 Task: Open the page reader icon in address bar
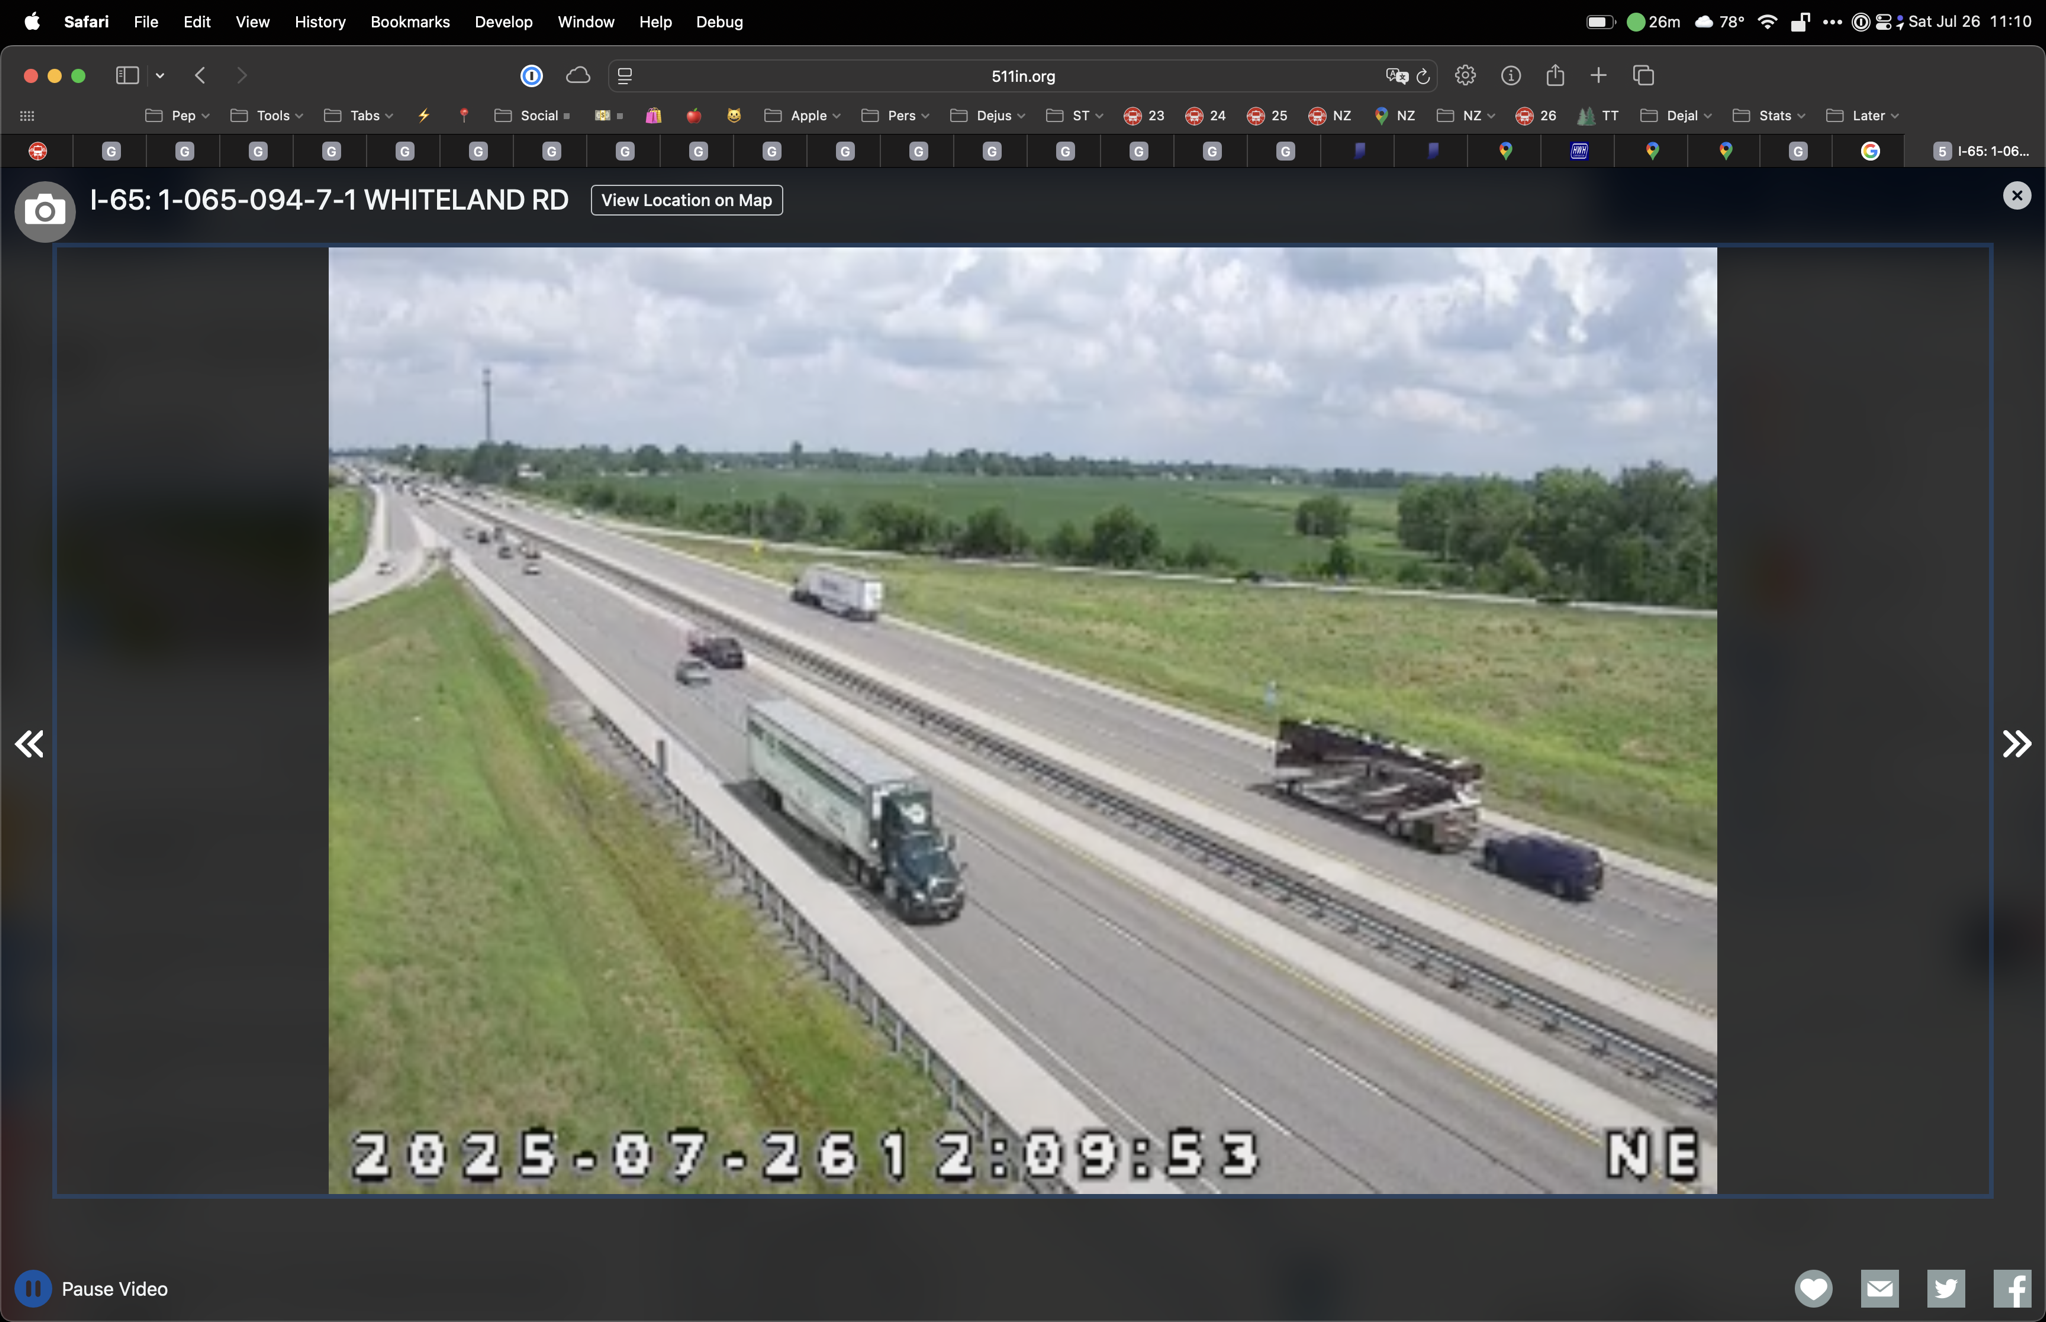[625, 76]
